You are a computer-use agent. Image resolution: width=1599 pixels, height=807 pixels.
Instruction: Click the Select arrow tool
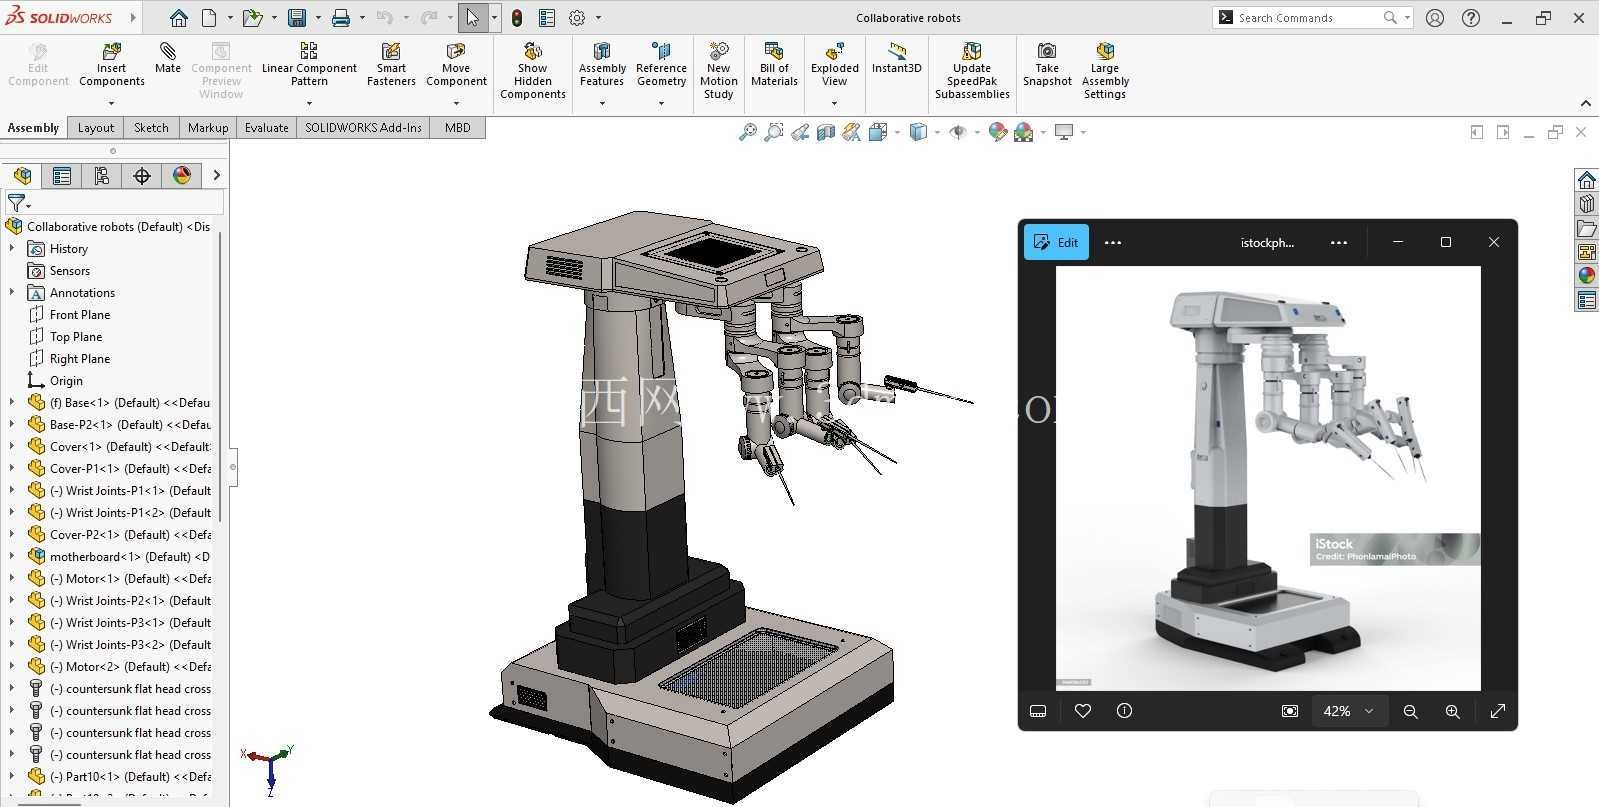[472, 18]
